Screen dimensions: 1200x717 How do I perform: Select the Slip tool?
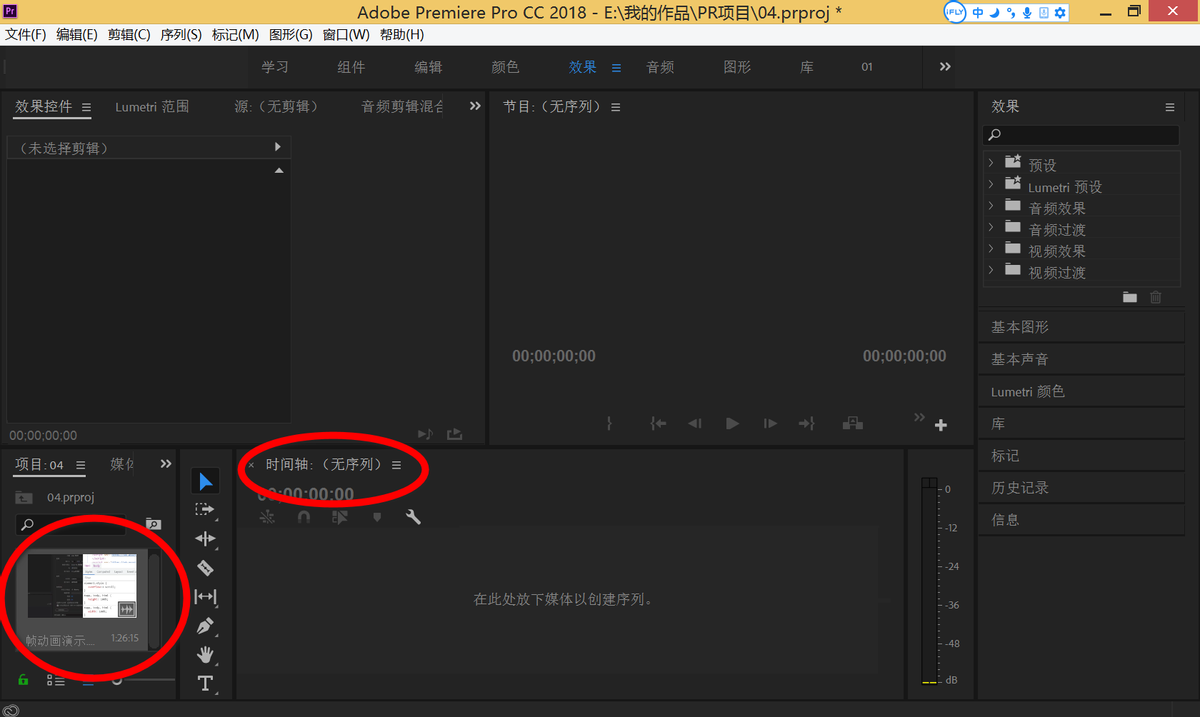(x=205, y=597)
